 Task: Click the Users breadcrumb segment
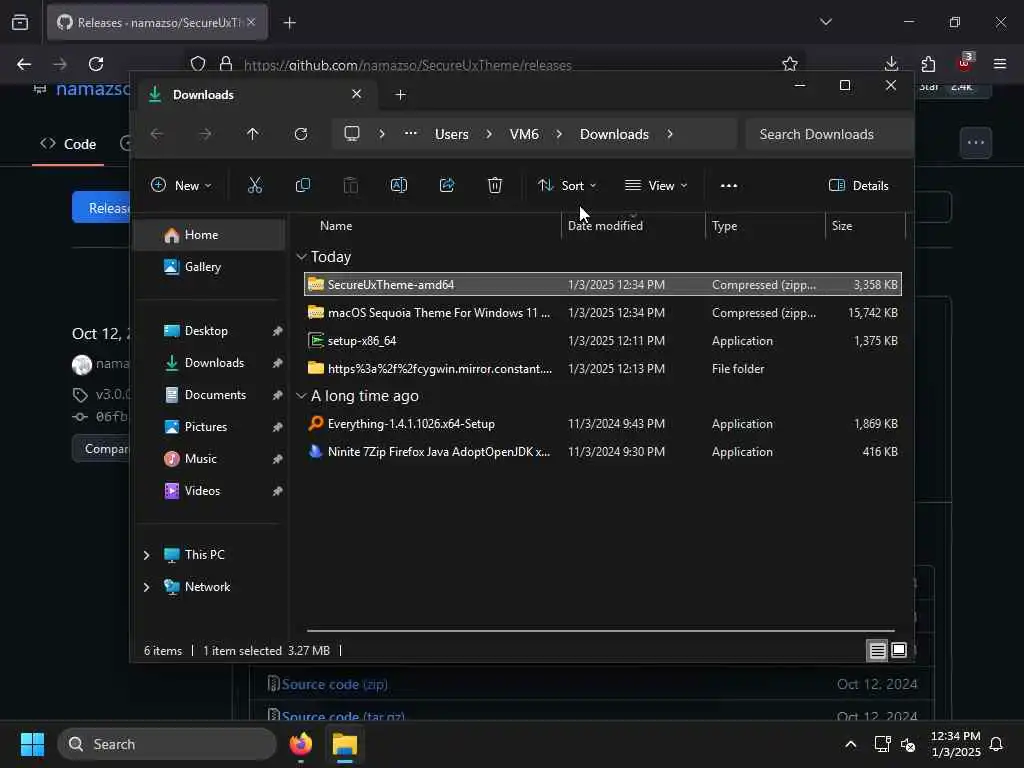(452, 134)
